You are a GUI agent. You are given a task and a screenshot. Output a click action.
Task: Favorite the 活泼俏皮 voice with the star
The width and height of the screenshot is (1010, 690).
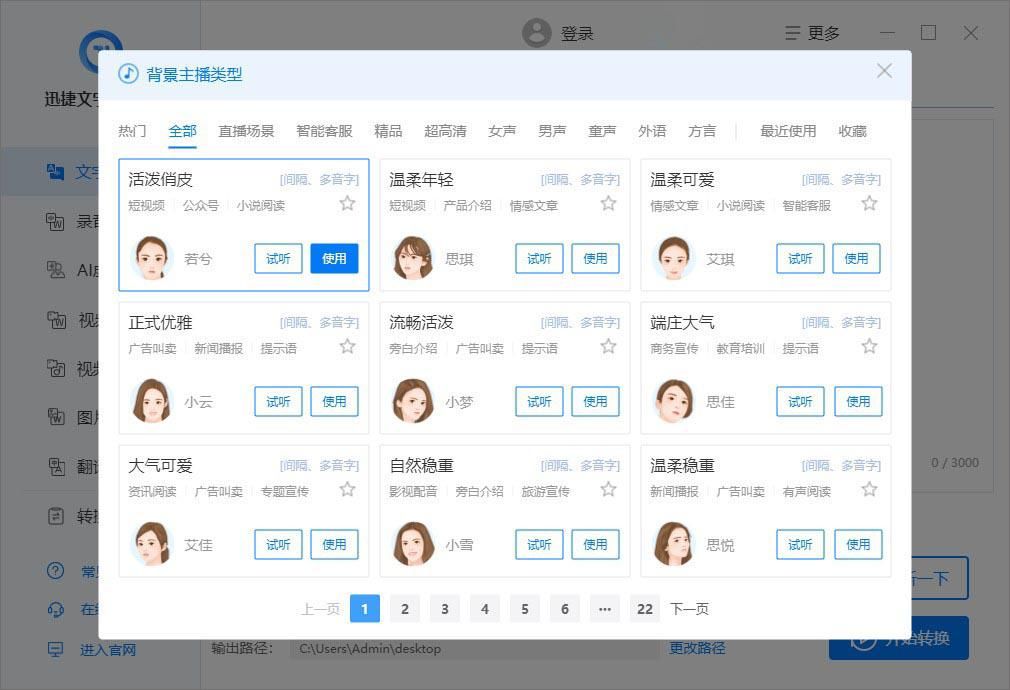[347, 203]
